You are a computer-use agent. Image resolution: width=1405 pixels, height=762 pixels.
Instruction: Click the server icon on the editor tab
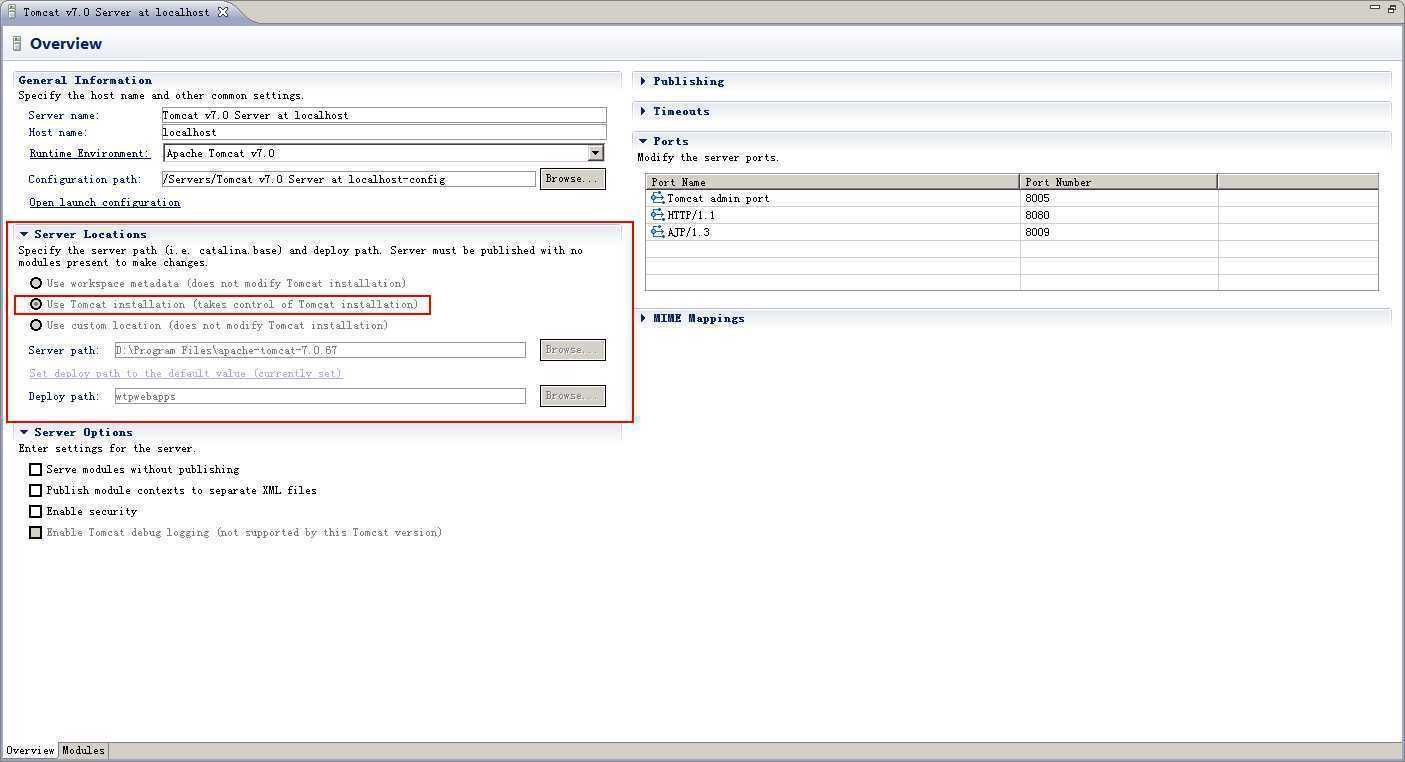coord(12,12)
